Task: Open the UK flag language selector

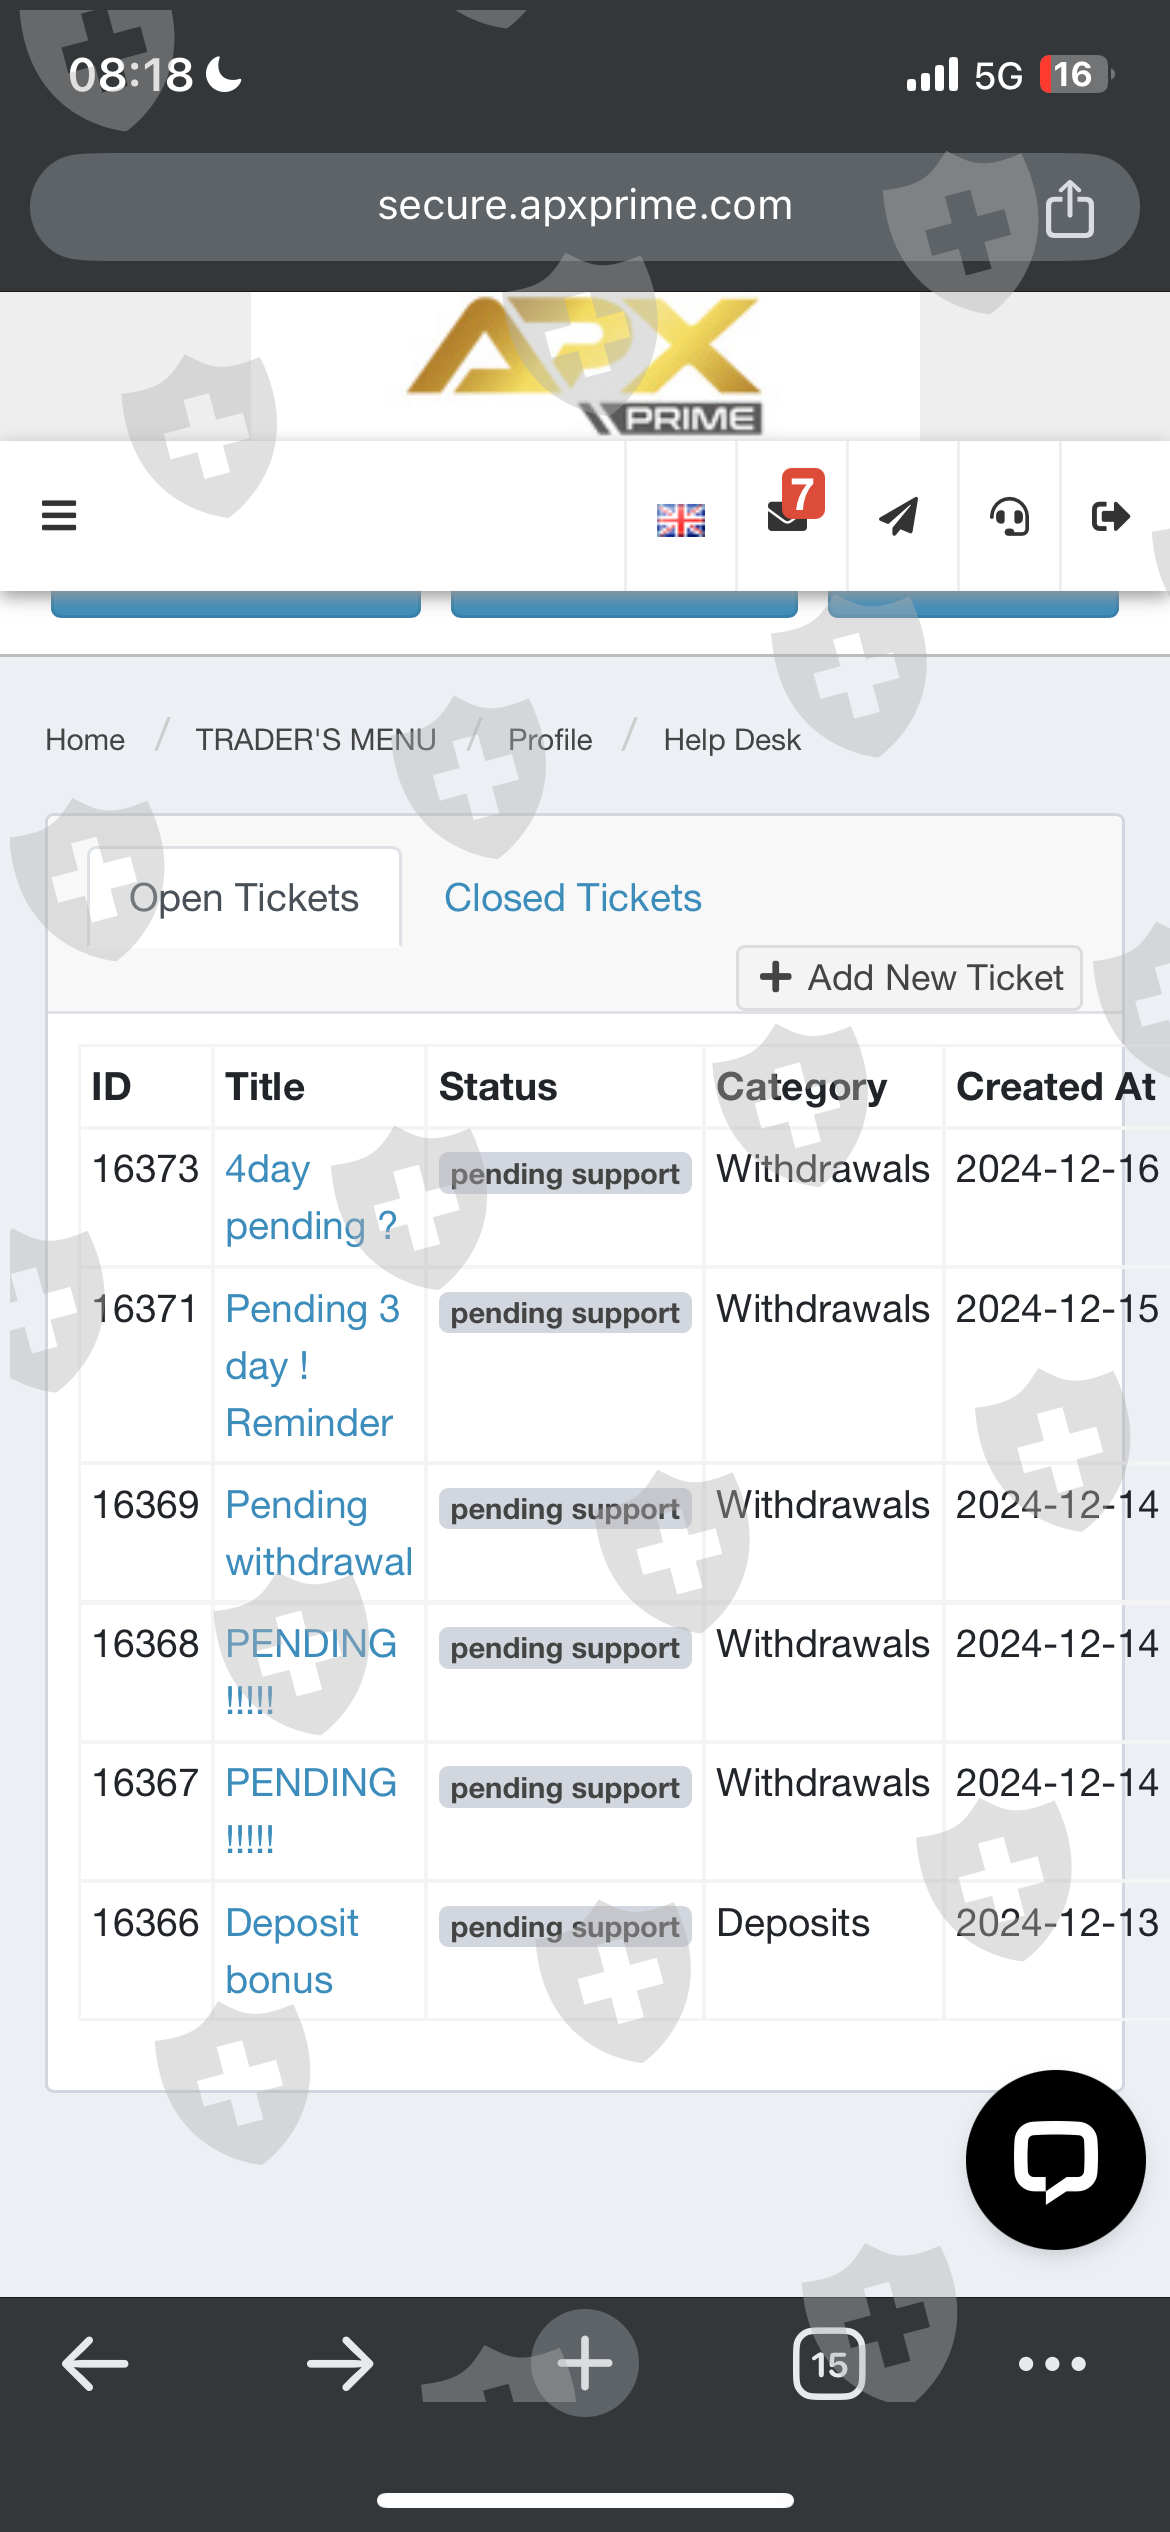Action: (x=681, y=519)
